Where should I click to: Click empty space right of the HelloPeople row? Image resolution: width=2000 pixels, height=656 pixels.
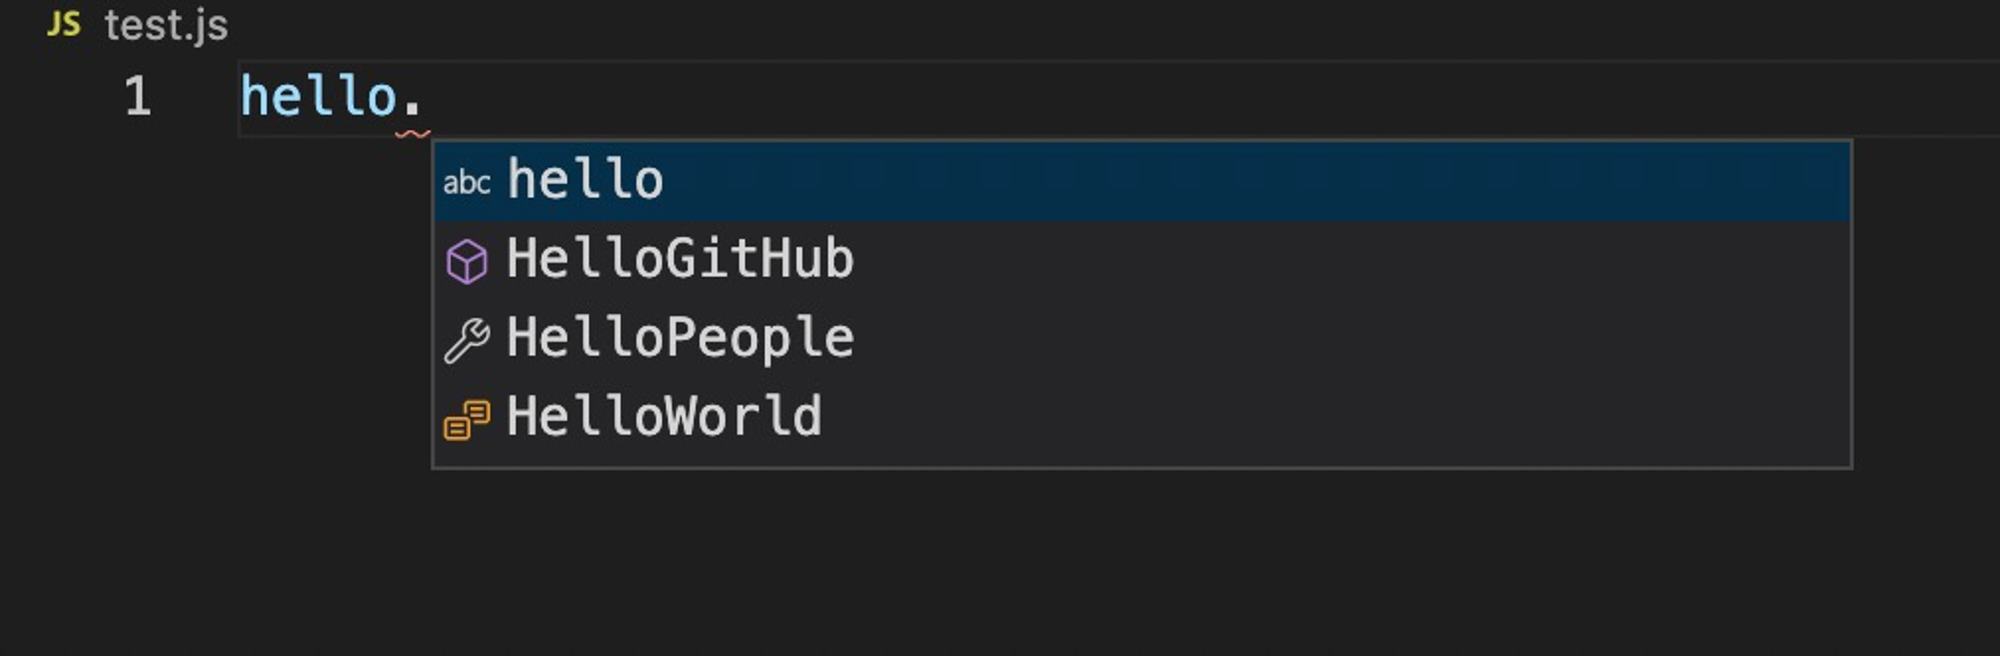1350,338
